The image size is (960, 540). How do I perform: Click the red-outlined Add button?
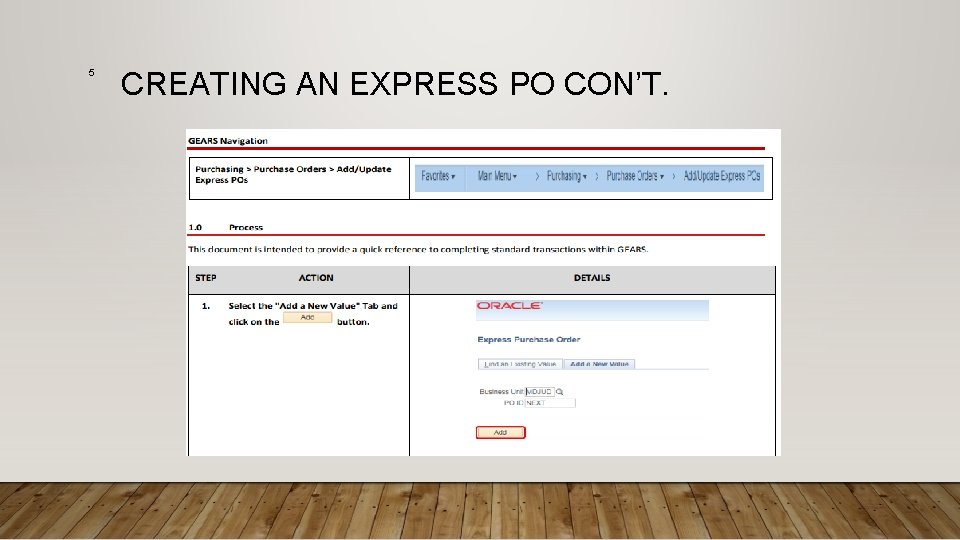pos(500,432)
